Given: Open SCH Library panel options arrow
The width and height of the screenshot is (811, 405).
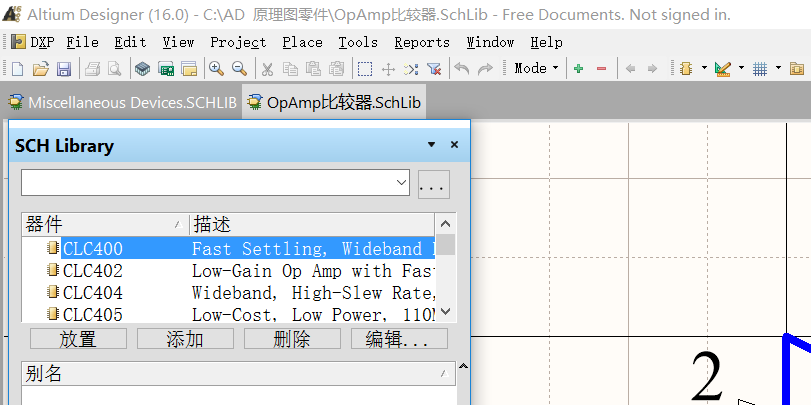Looking at the screenshot, I should pyautogui.click(x=431, y=145).
